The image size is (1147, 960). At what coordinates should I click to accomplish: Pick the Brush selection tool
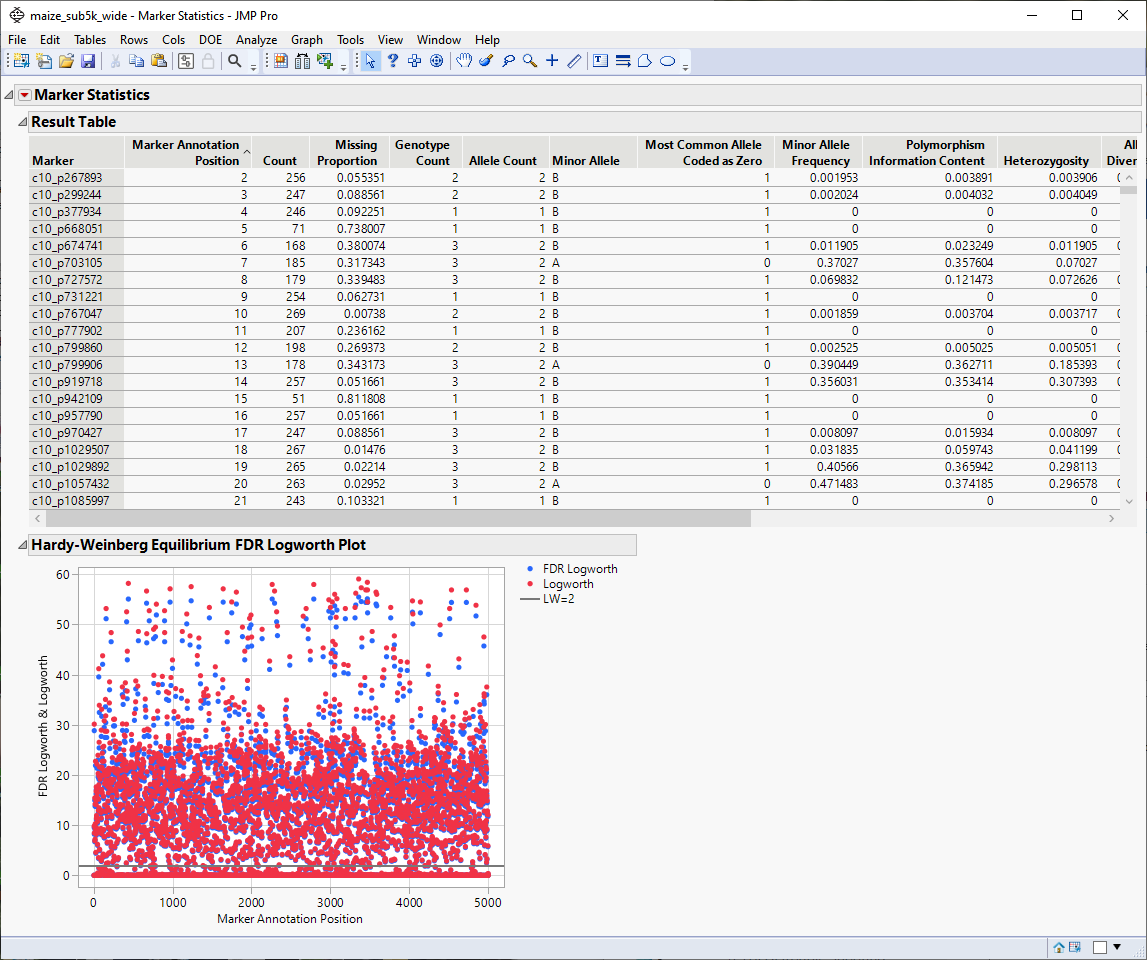click(486, 61)
